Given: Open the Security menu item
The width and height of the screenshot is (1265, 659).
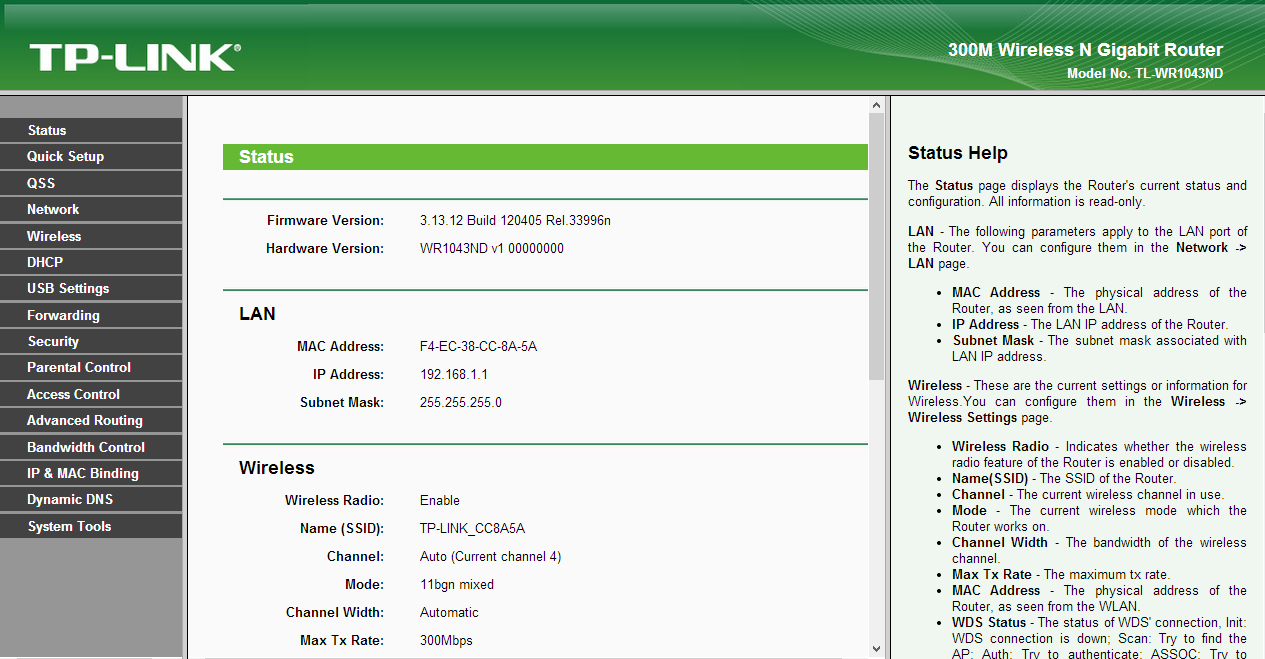Looking at the screenshot, I should (x=91, y=341).
